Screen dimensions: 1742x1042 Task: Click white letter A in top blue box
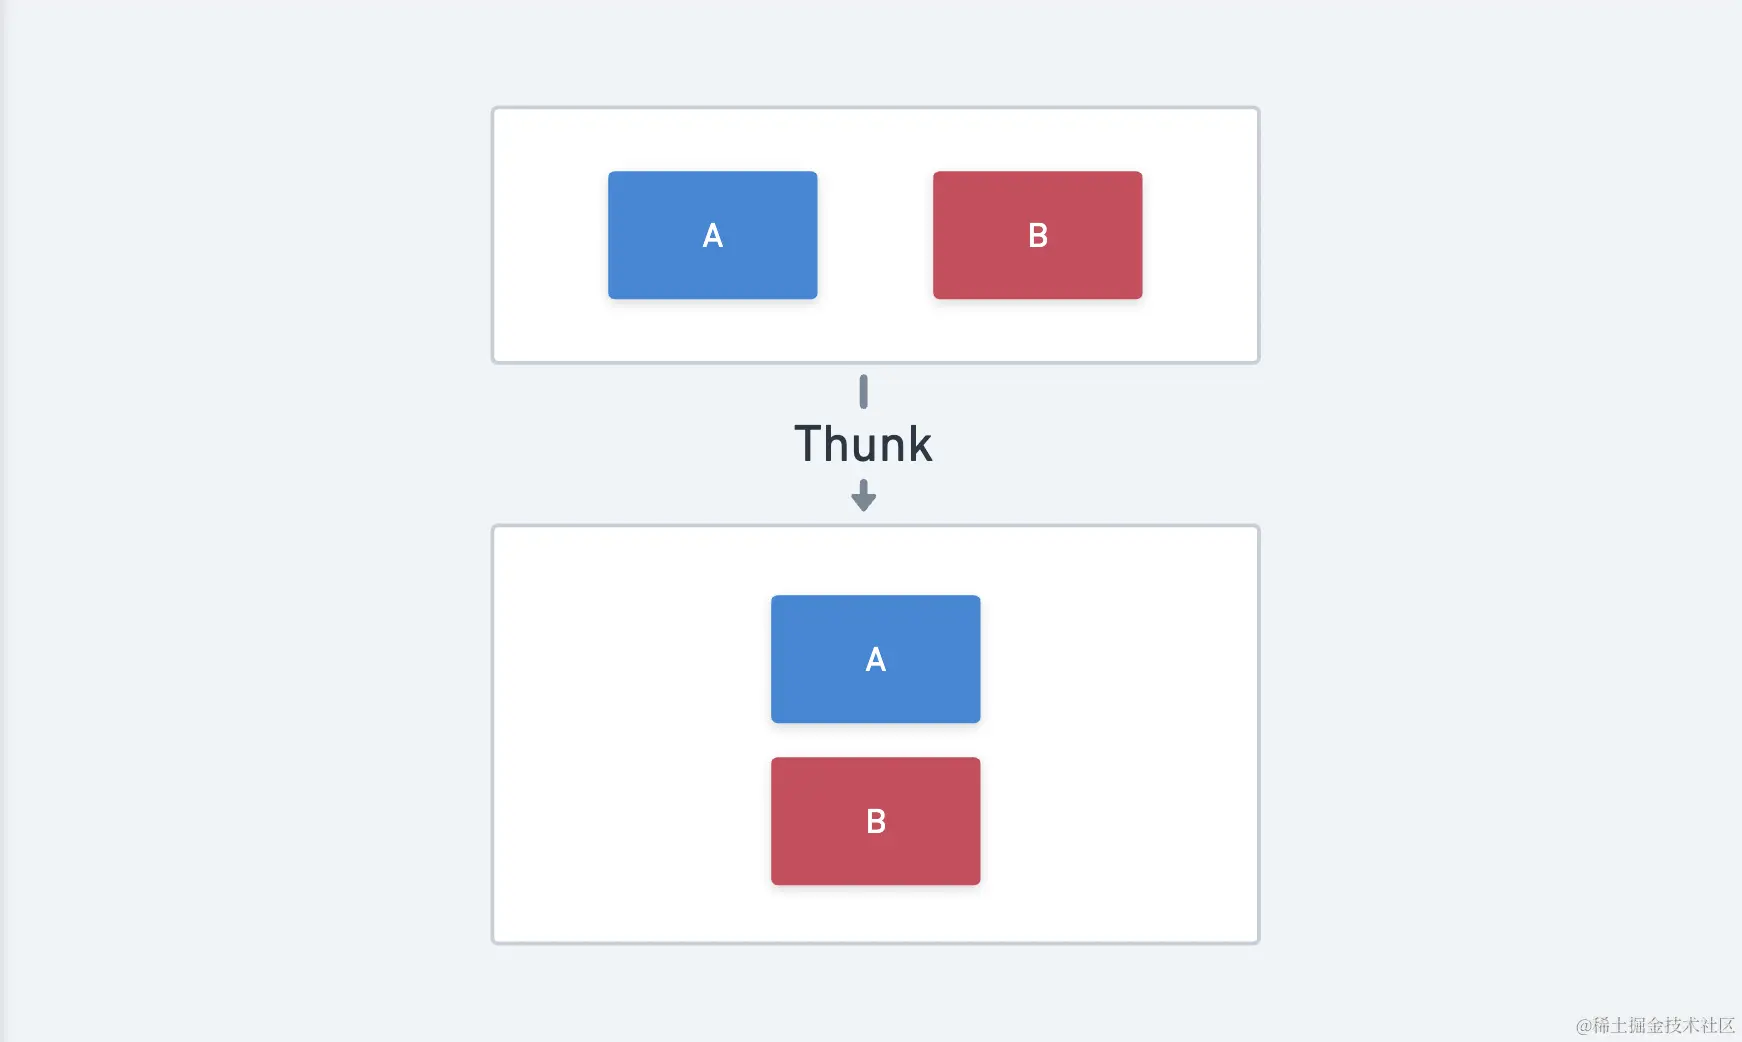click(x=713, y=236)
